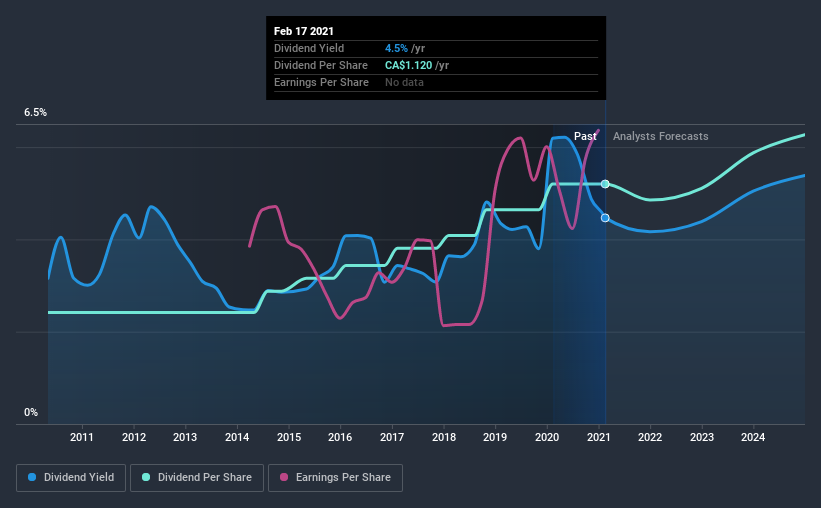Click the 2018 x-axis label
Screen dimensions: 821x508
pos(443,437)
